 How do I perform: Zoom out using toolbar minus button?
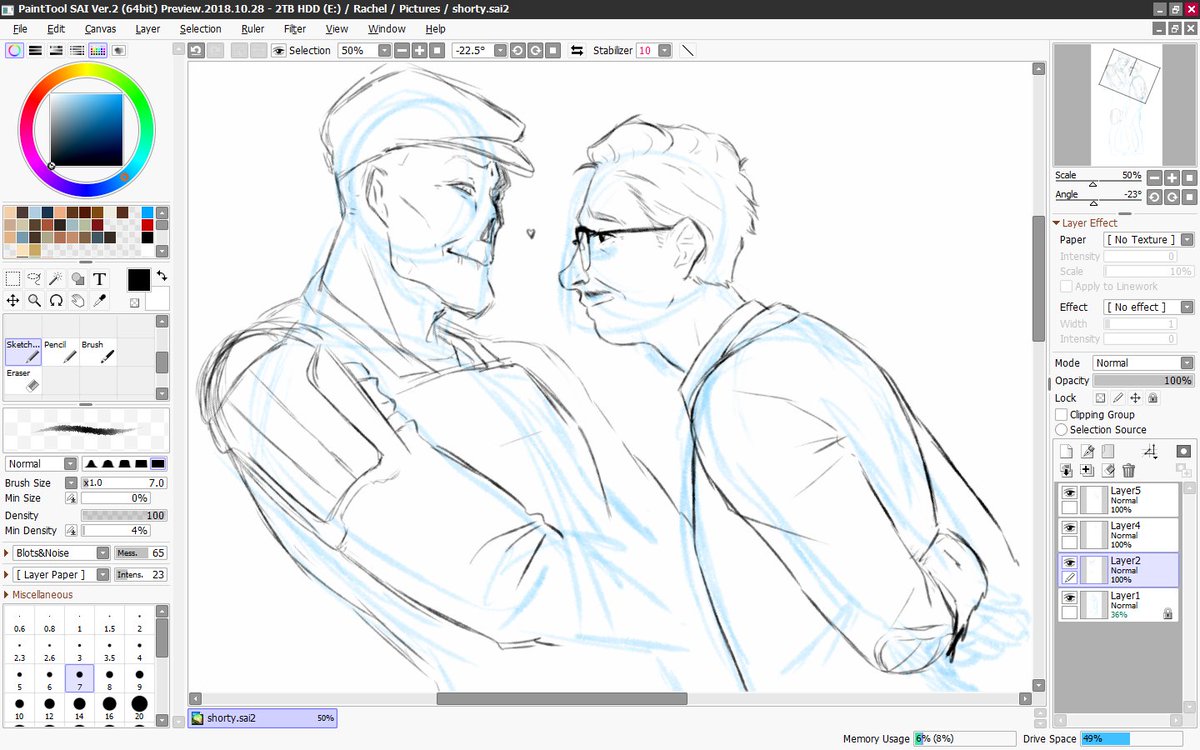coord(402,50)
